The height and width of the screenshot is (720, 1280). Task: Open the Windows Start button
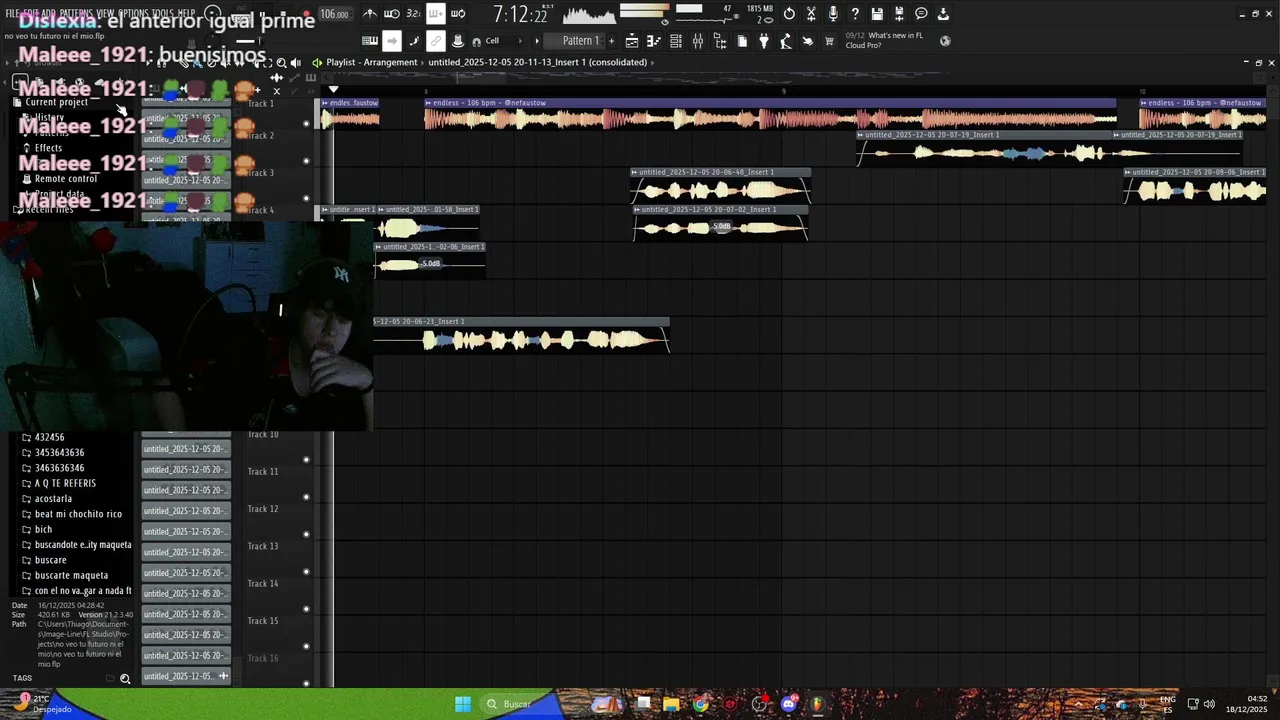pos(463,704)
